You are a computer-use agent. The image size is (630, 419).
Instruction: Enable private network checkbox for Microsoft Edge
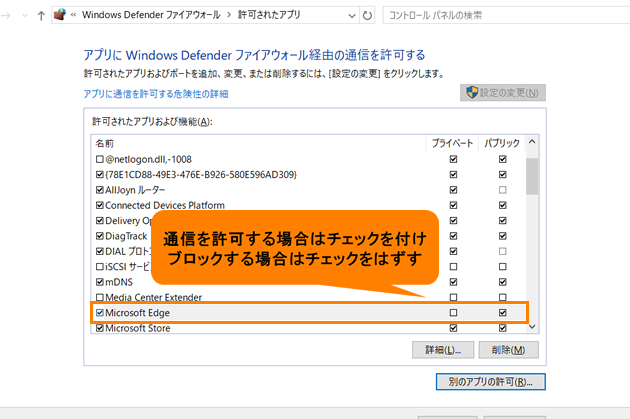[x=454, y=313]
